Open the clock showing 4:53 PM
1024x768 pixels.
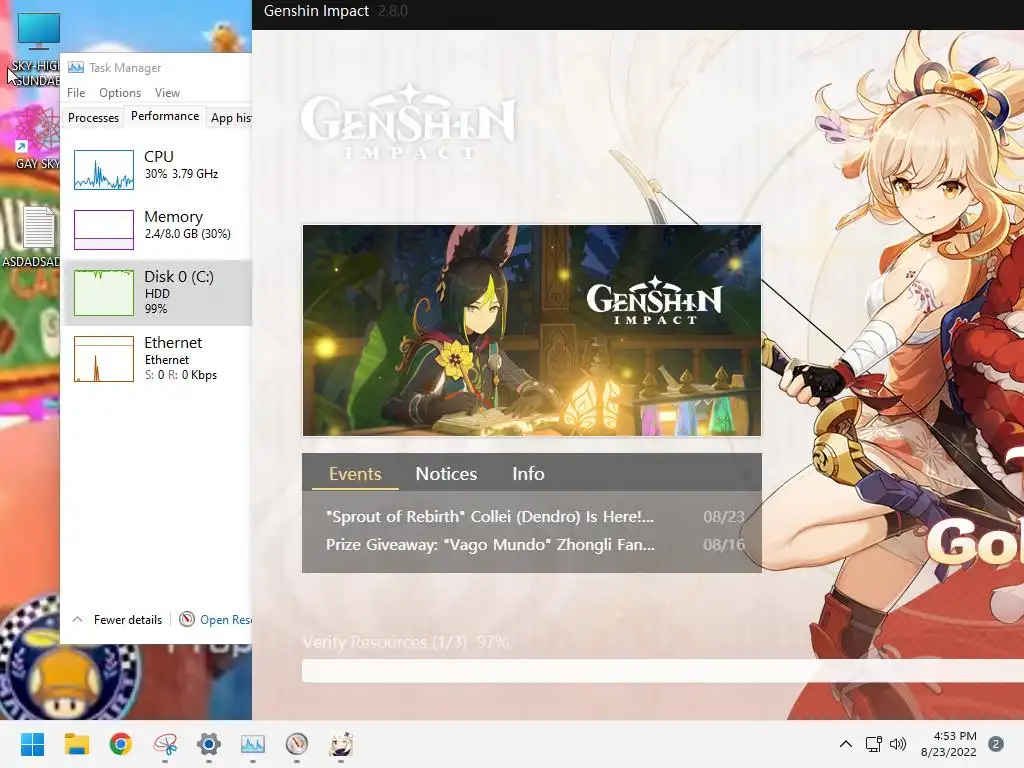point(949,744)
